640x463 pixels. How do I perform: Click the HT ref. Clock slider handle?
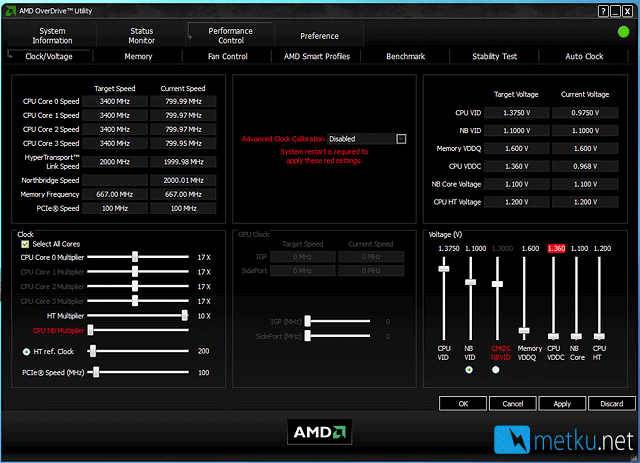tap(93, 351)
